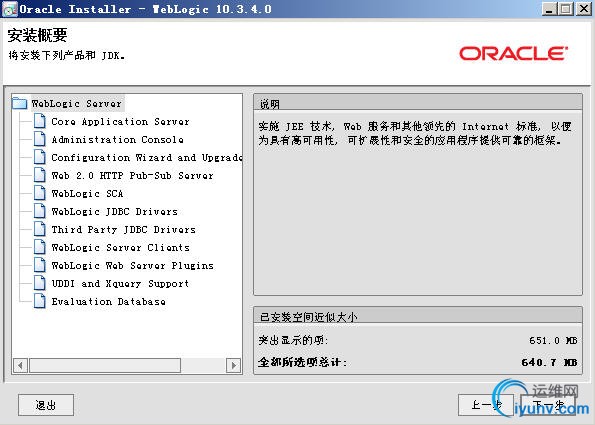Select Administration Console entry
Image resolution: width=595 pixels, height=425 pixels.
click(118, 140)
